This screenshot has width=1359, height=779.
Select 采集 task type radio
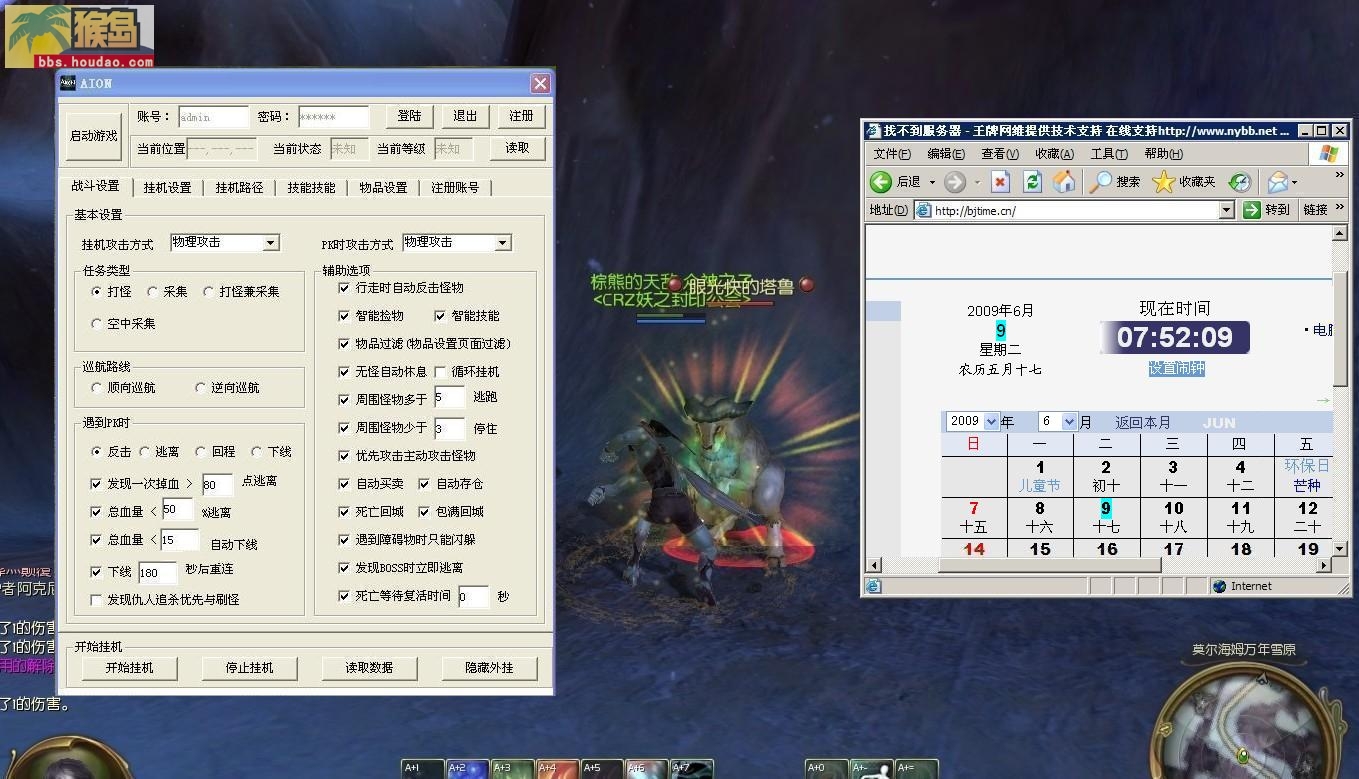[x=153, y=292]
